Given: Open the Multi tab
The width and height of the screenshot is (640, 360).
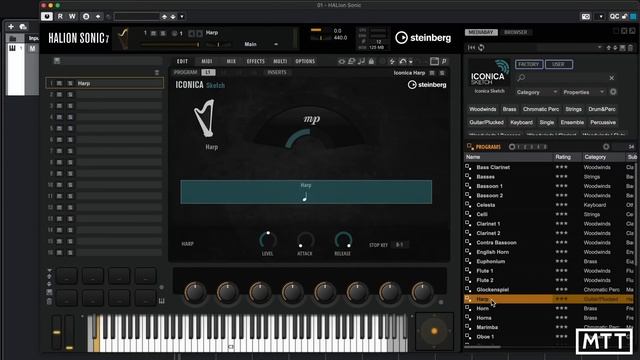Looking at the screenshot, I should point(280,61).
